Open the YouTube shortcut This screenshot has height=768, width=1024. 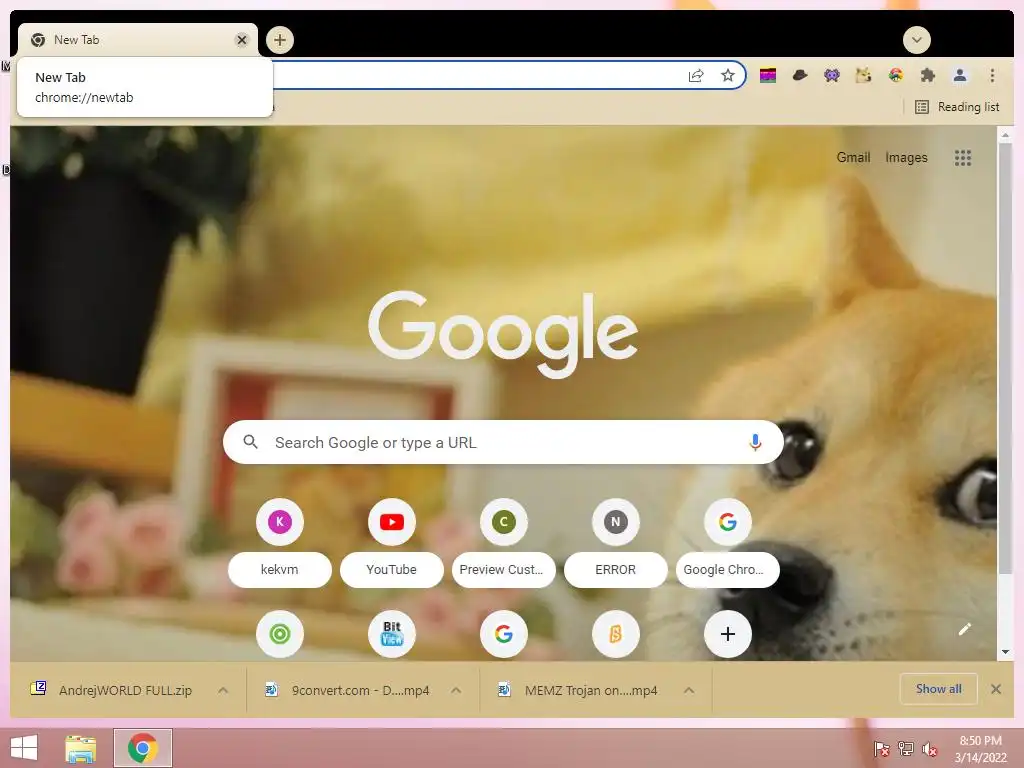[x=392, y=543]
